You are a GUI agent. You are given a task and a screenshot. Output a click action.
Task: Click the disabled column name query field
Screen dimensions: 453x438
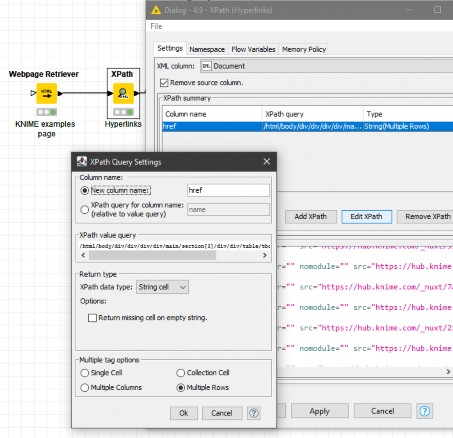(228, 210)
